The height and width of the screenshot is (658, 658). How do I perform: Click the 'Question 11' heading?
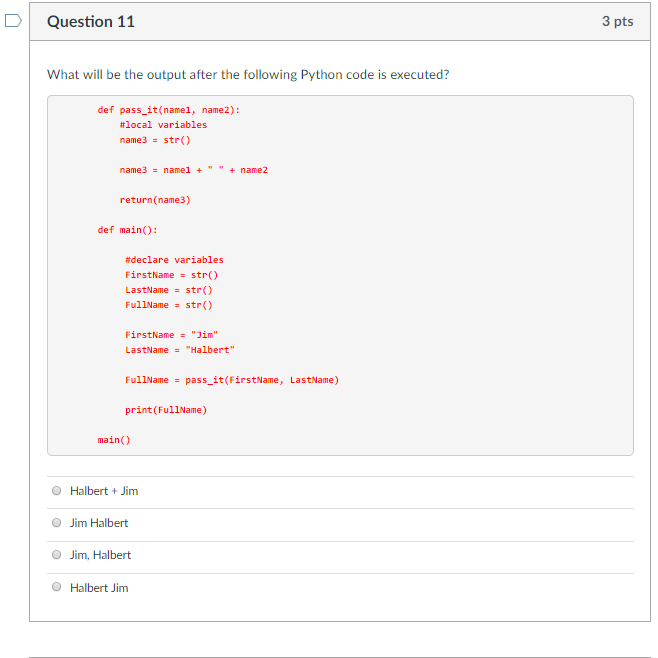point(91,21)
